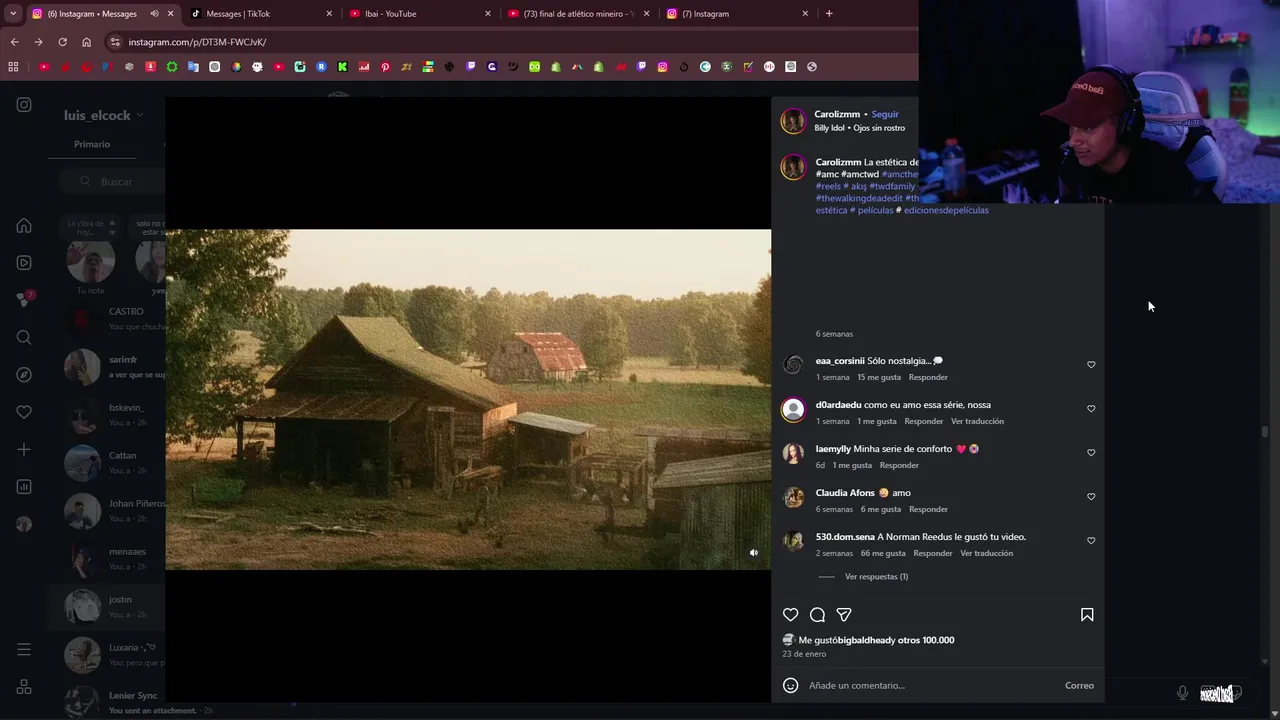Open new browser tab
Screen dimensions: 1280x720
(x=829, y=13)
